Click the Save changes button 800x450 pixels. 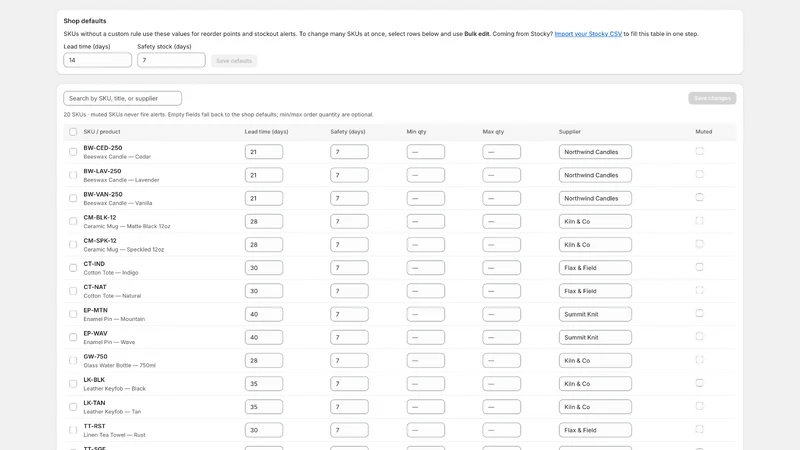(x=712, y=98)
